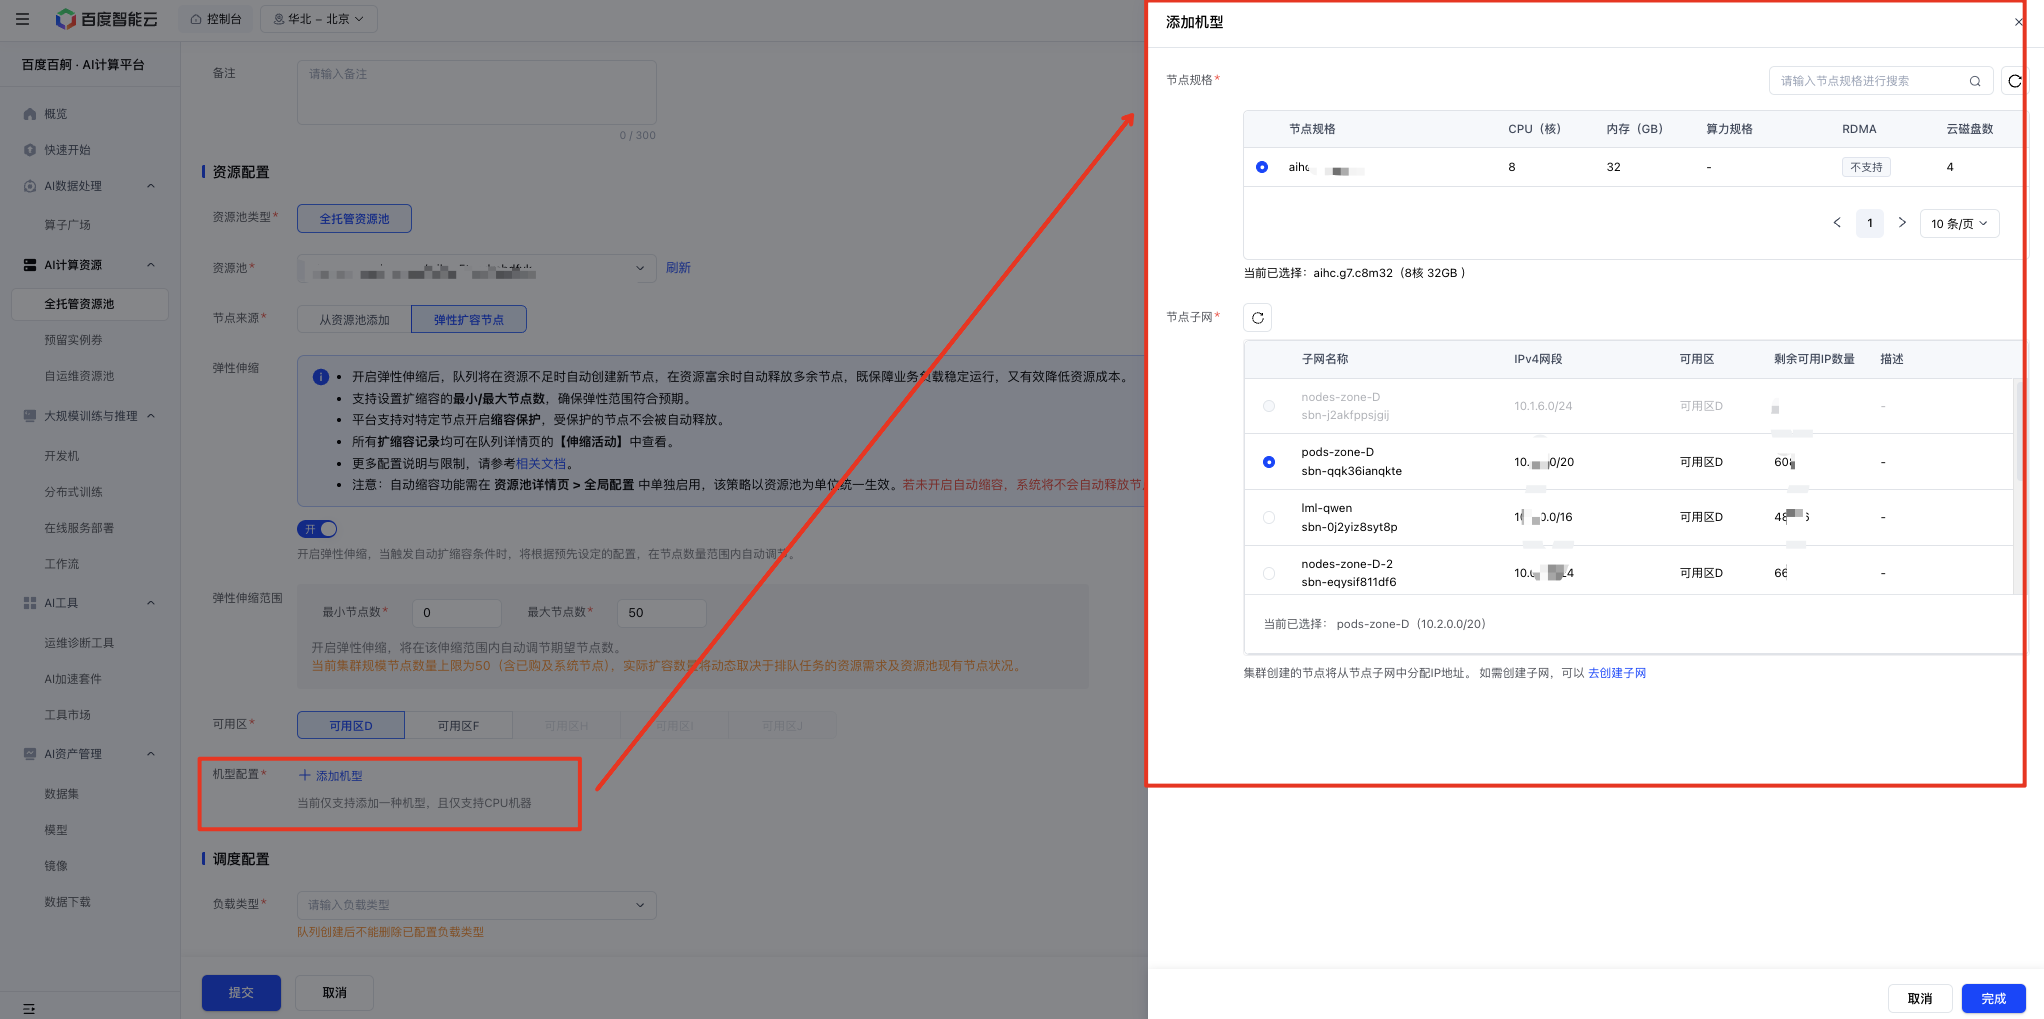
Task: Open 概览 overview in sidebar
Action: [56, 114]
